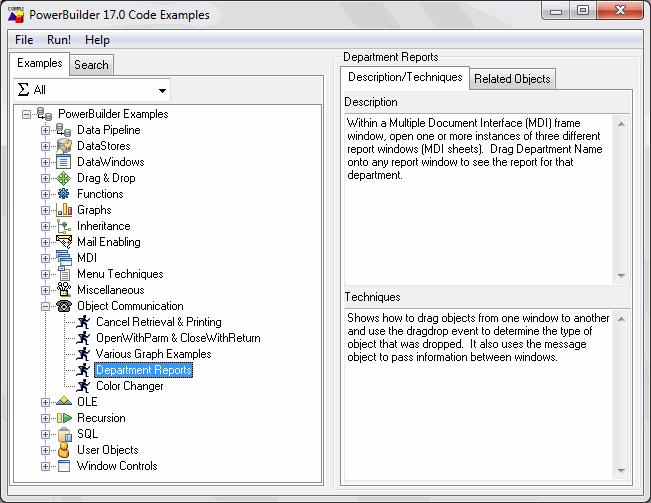Click the DataStores icon in tree
The height and width of the screenshot is (503, 651).
click(x=64, y=146)
